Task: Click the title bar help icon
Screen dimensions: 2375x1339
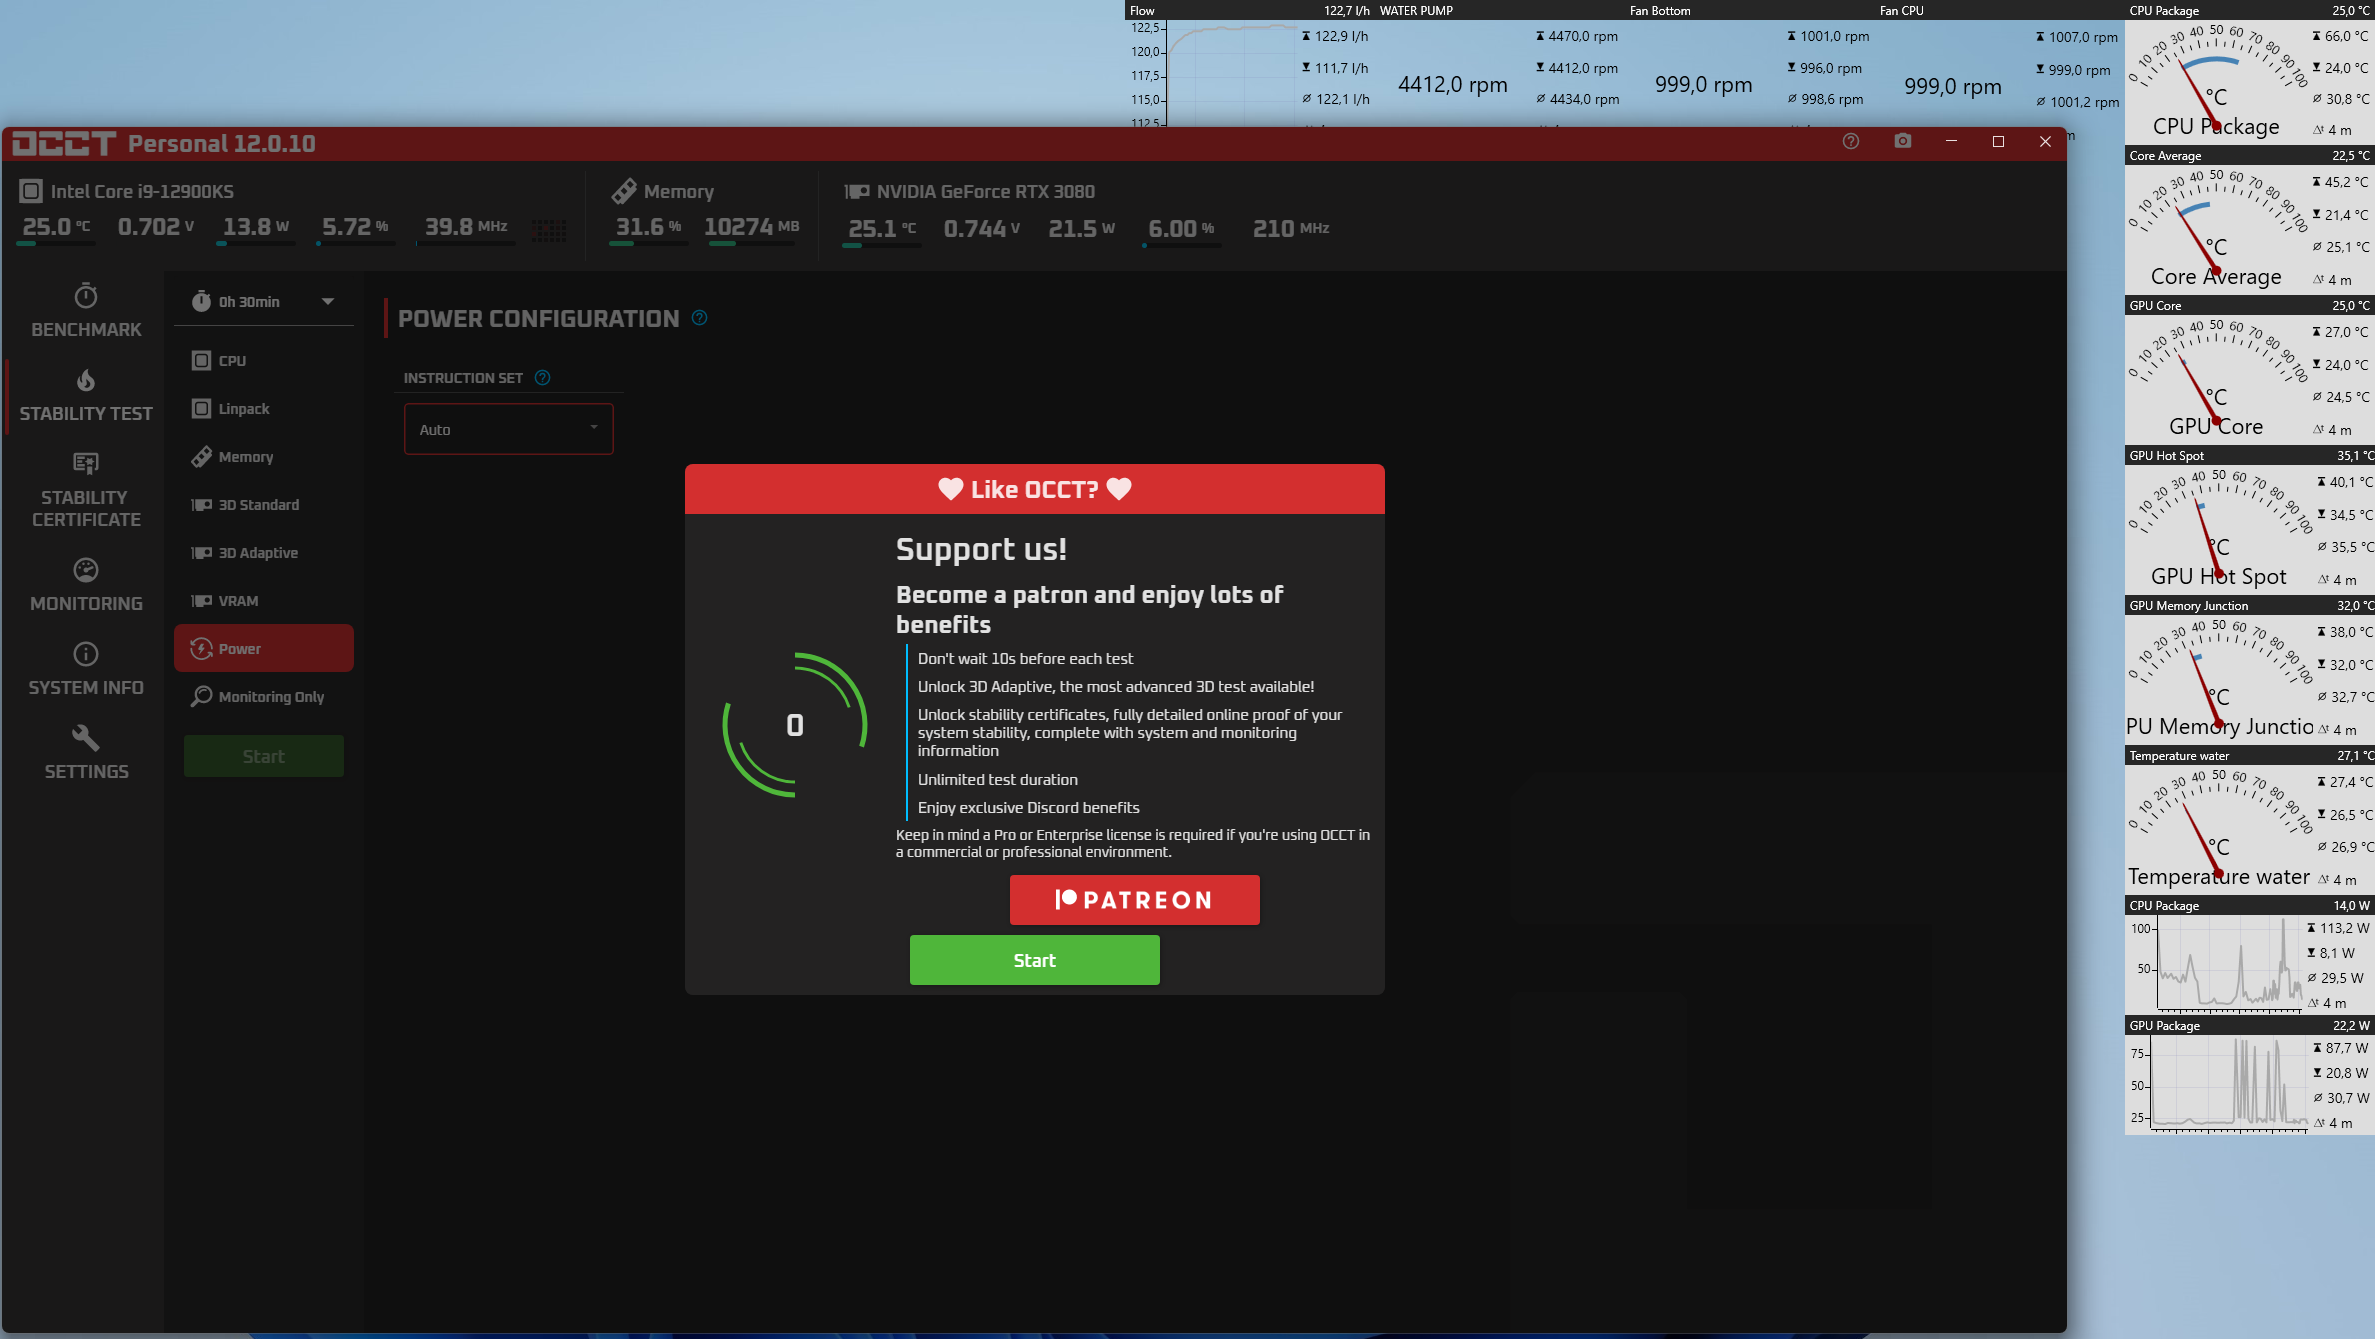Action: coord(1851,142)
